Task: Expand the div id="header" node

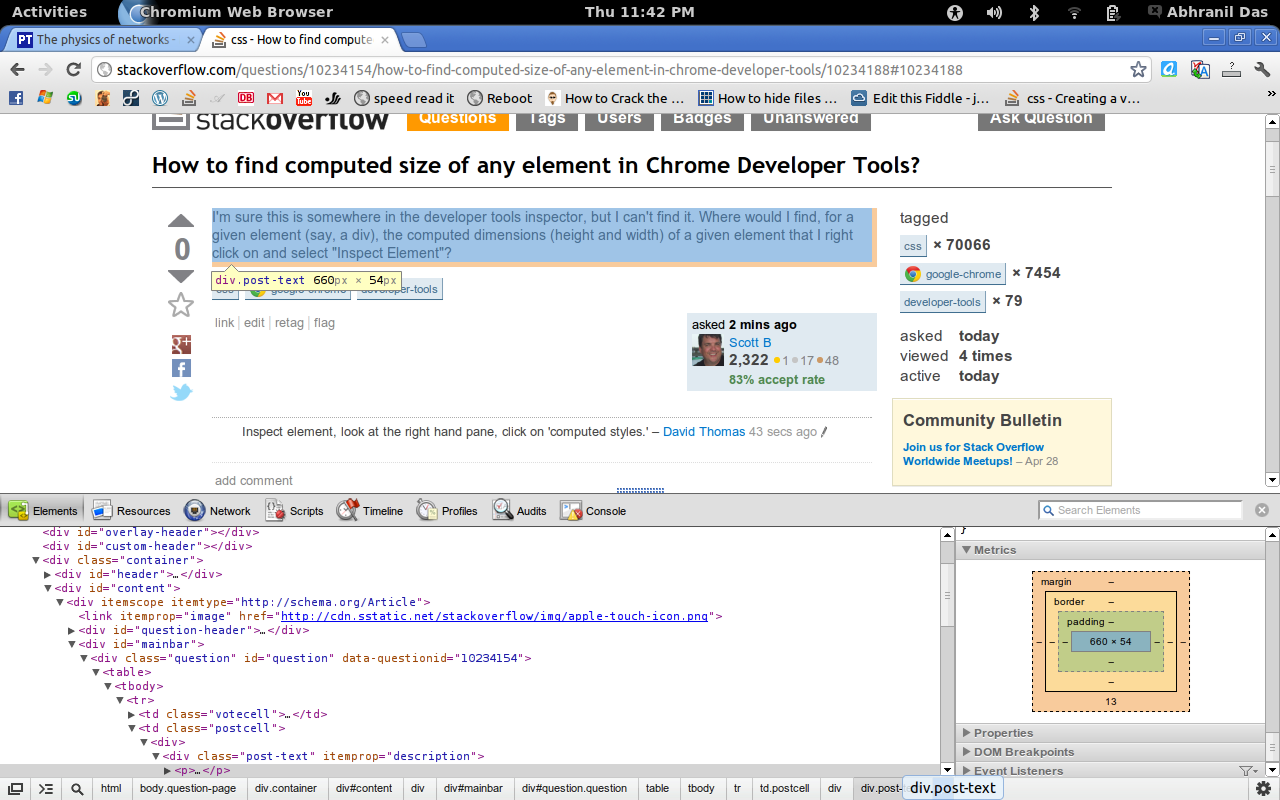Action: point(47,575)
